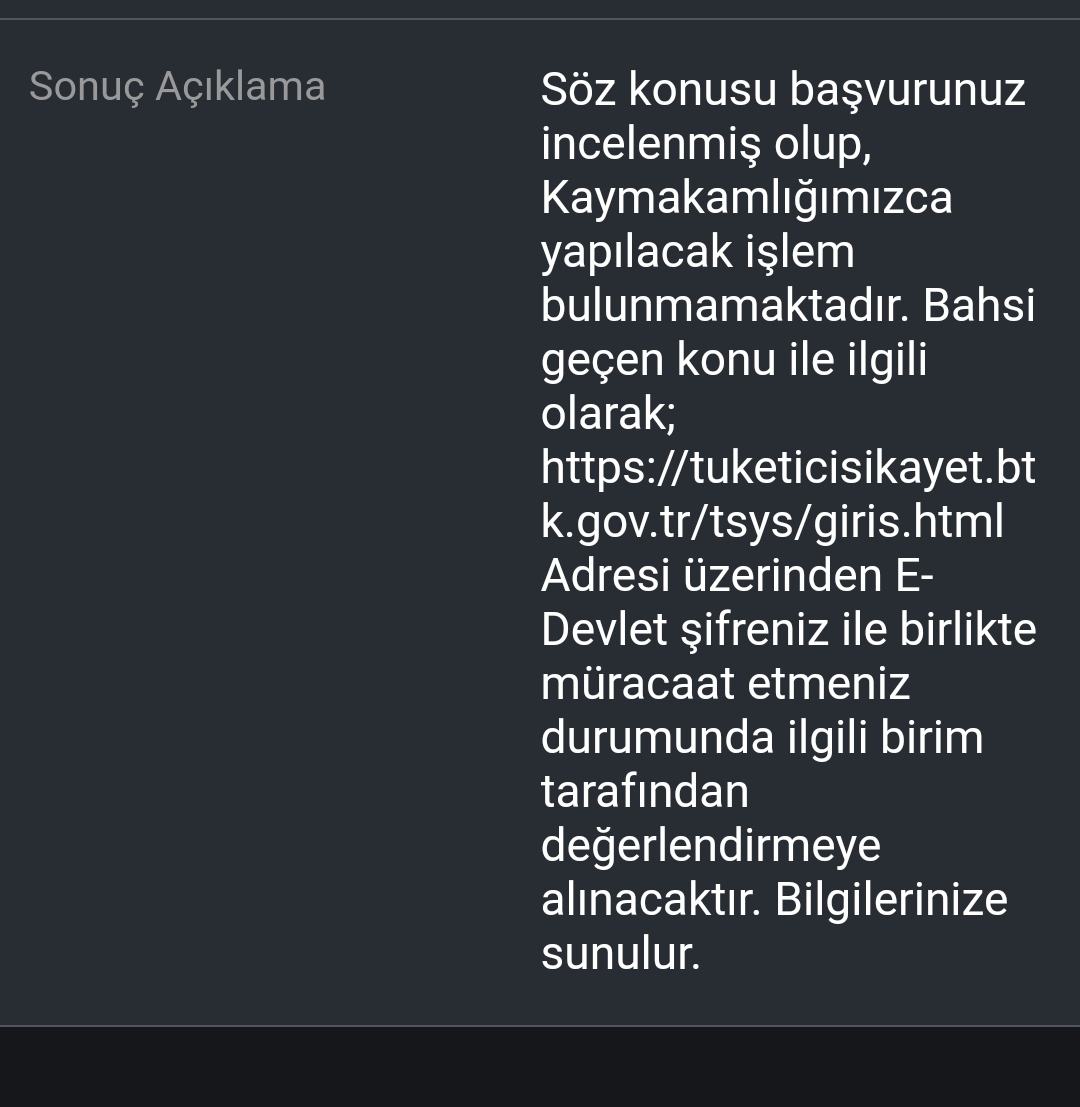The height and width of the screenshot is (1107, 1080).
Task: Click the word 'Bahsi' in the explanation
Action: tap(979, 305)
